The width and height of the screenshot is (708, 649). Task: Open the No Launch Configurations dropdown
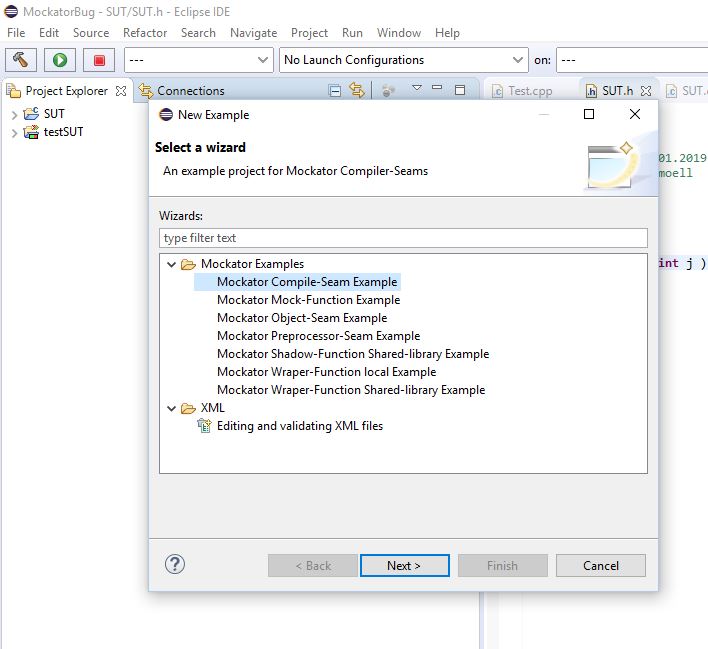(404, 60)
